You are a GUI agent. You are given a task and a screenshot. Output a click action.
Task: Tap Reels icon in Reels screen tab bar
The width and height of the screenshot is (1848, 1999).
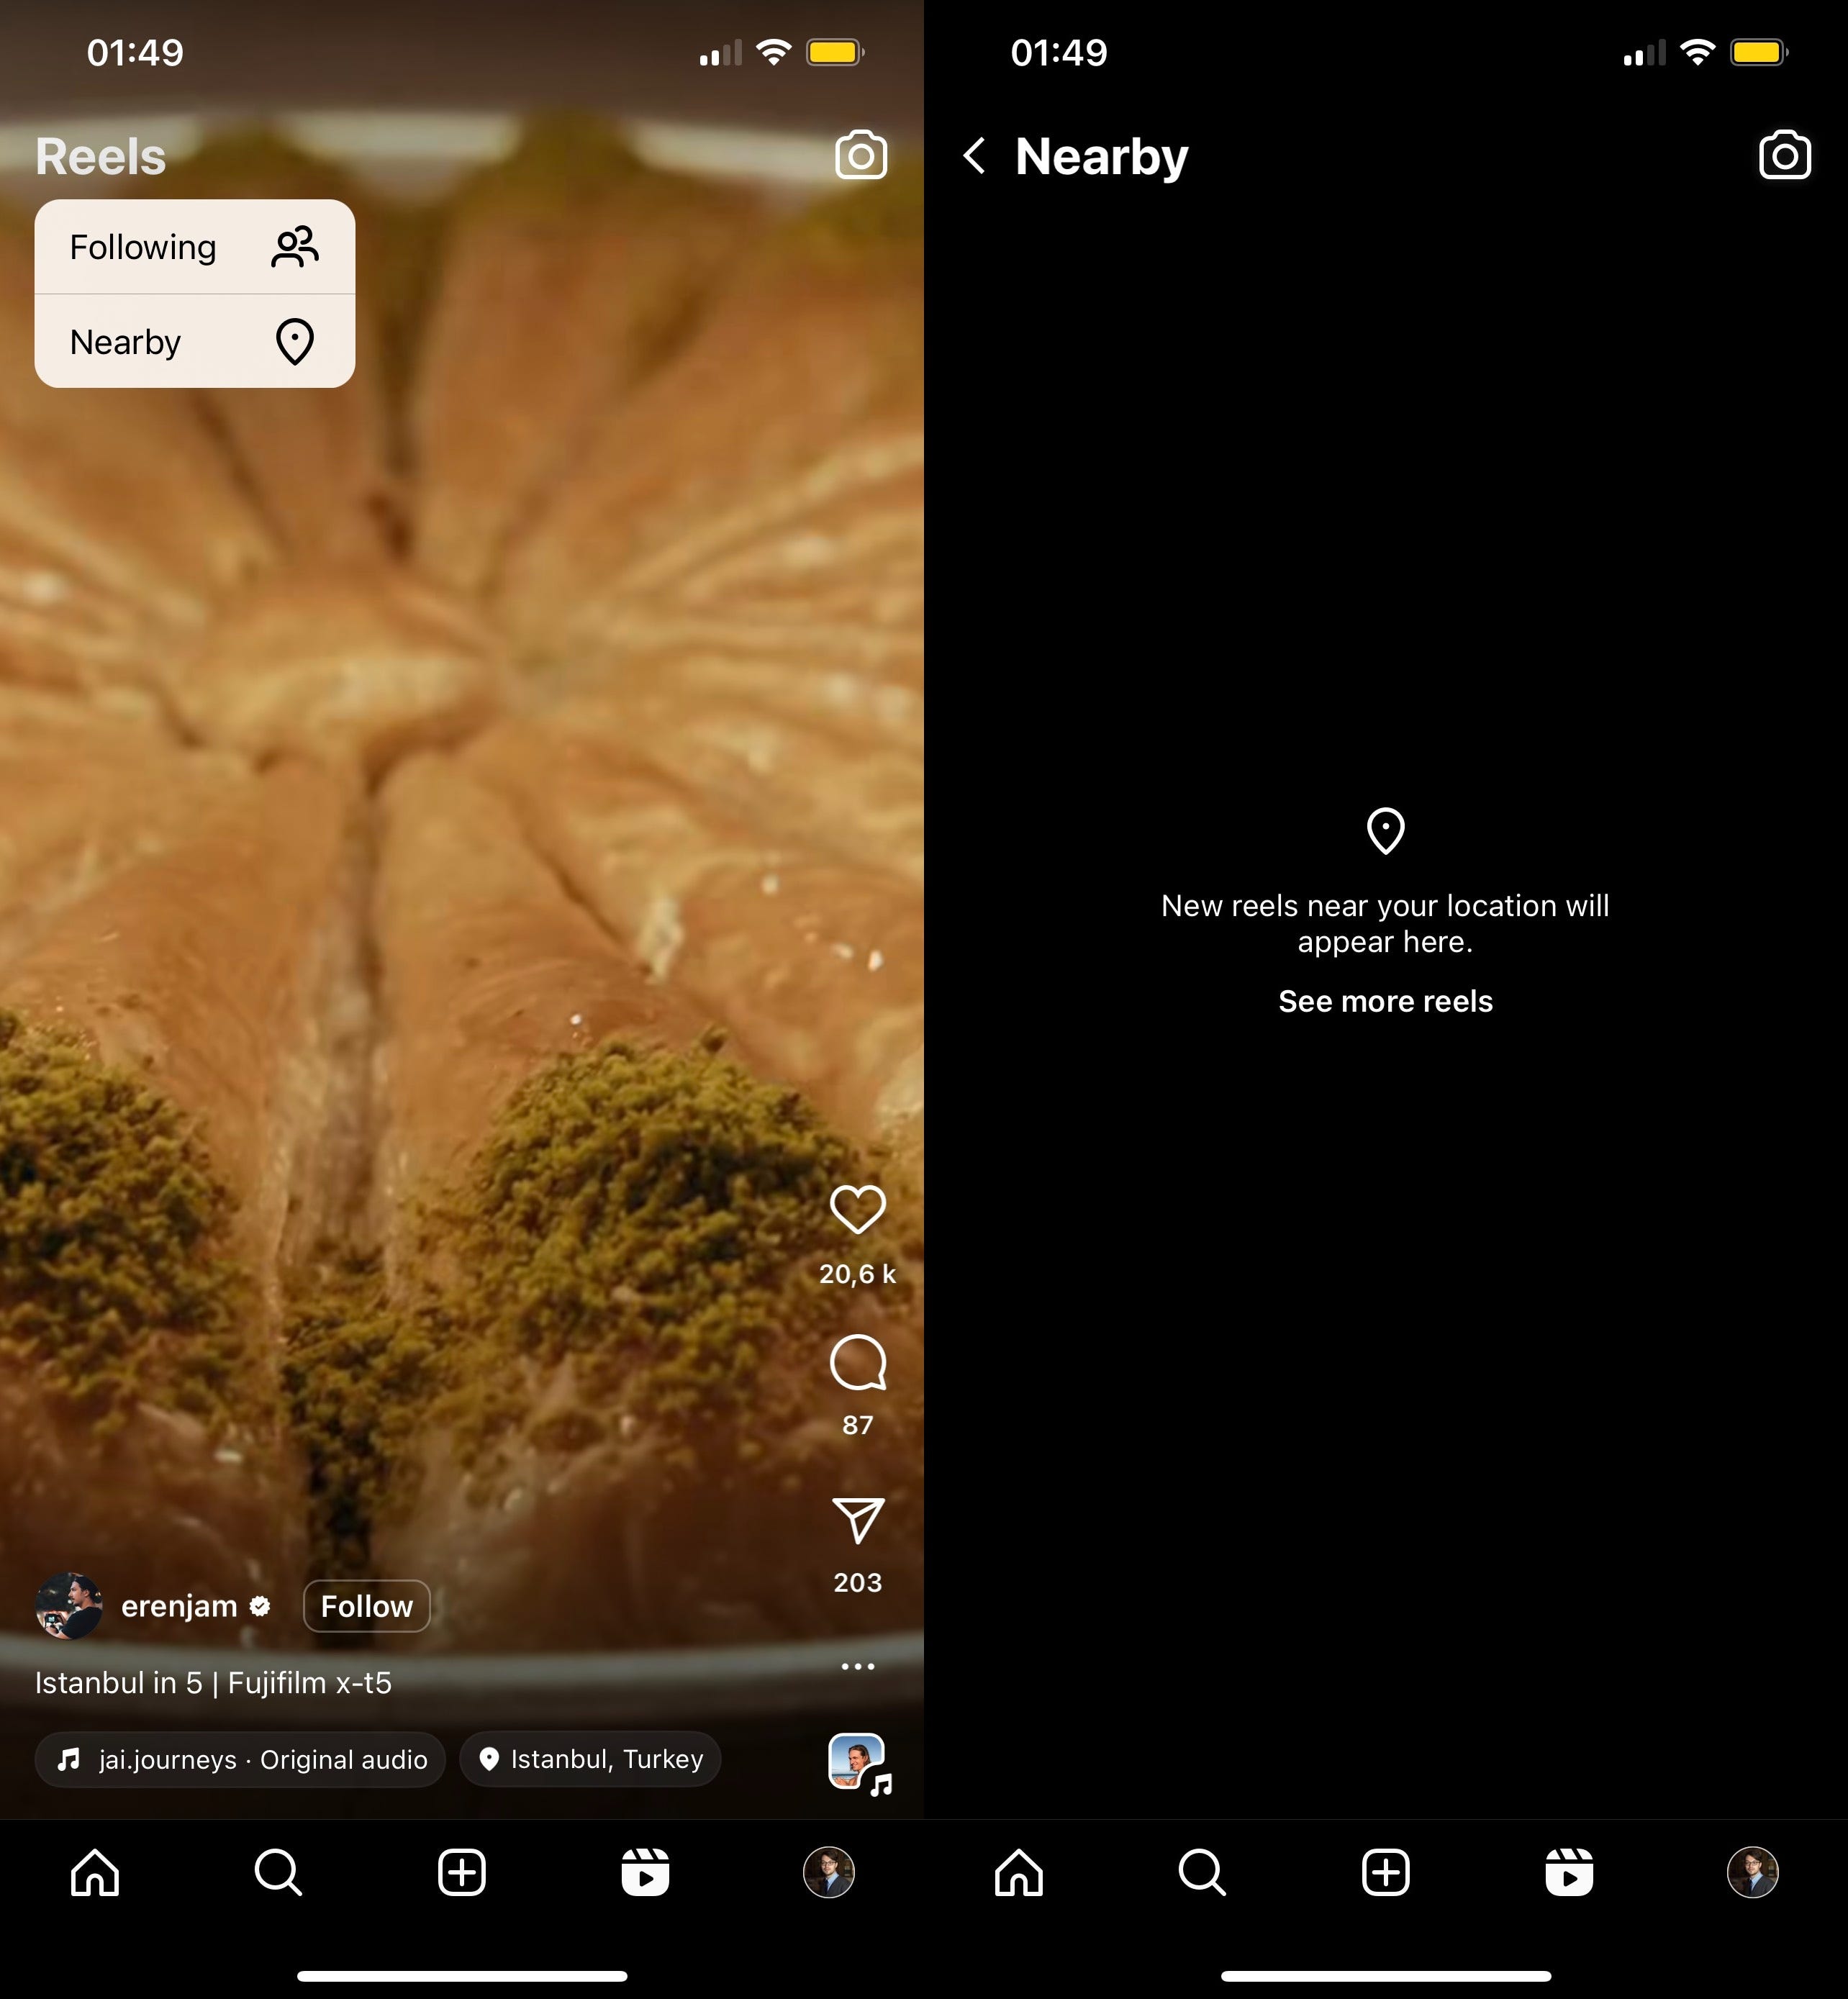(x=645, y=1872)
